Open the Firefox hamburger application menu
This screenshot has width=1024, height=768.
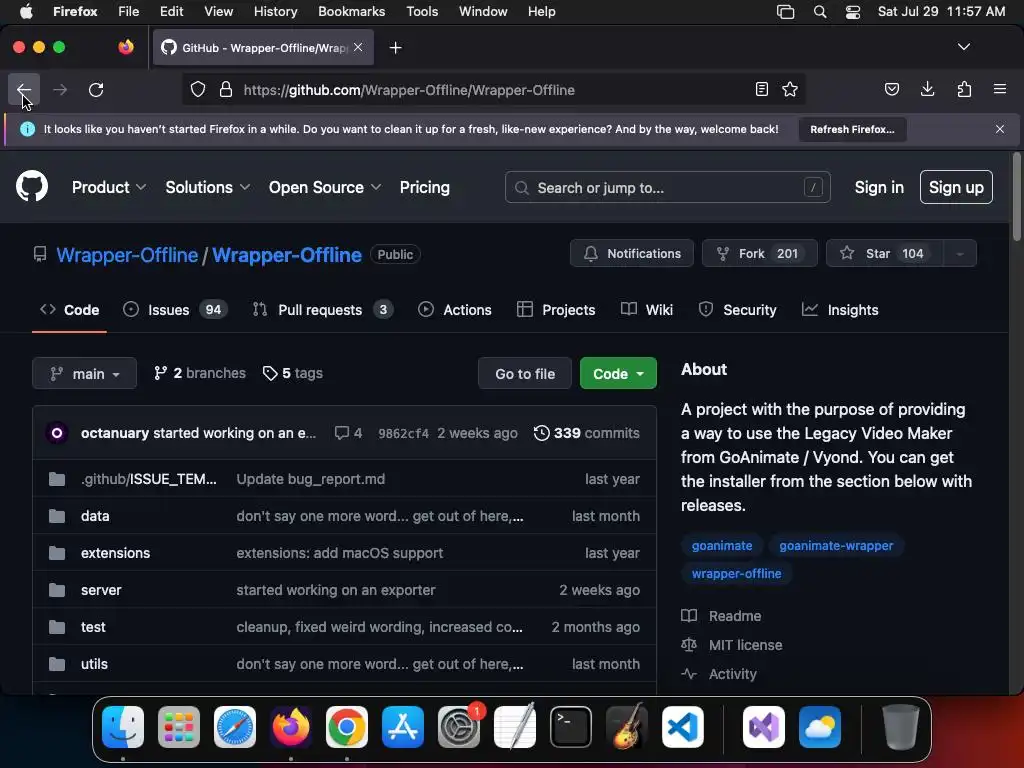1000,89
